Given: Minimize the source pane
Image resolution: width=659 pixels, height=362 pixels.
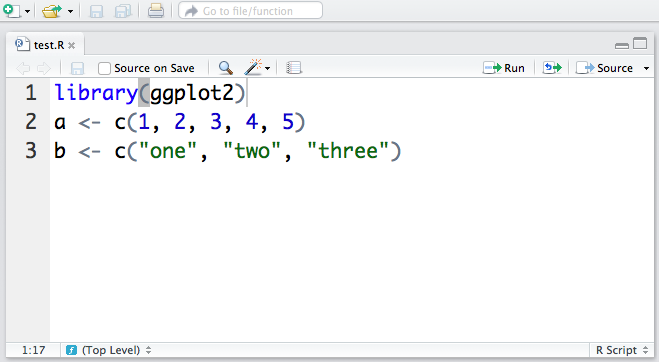Looking at the screenshot, I should pos(622,45).
